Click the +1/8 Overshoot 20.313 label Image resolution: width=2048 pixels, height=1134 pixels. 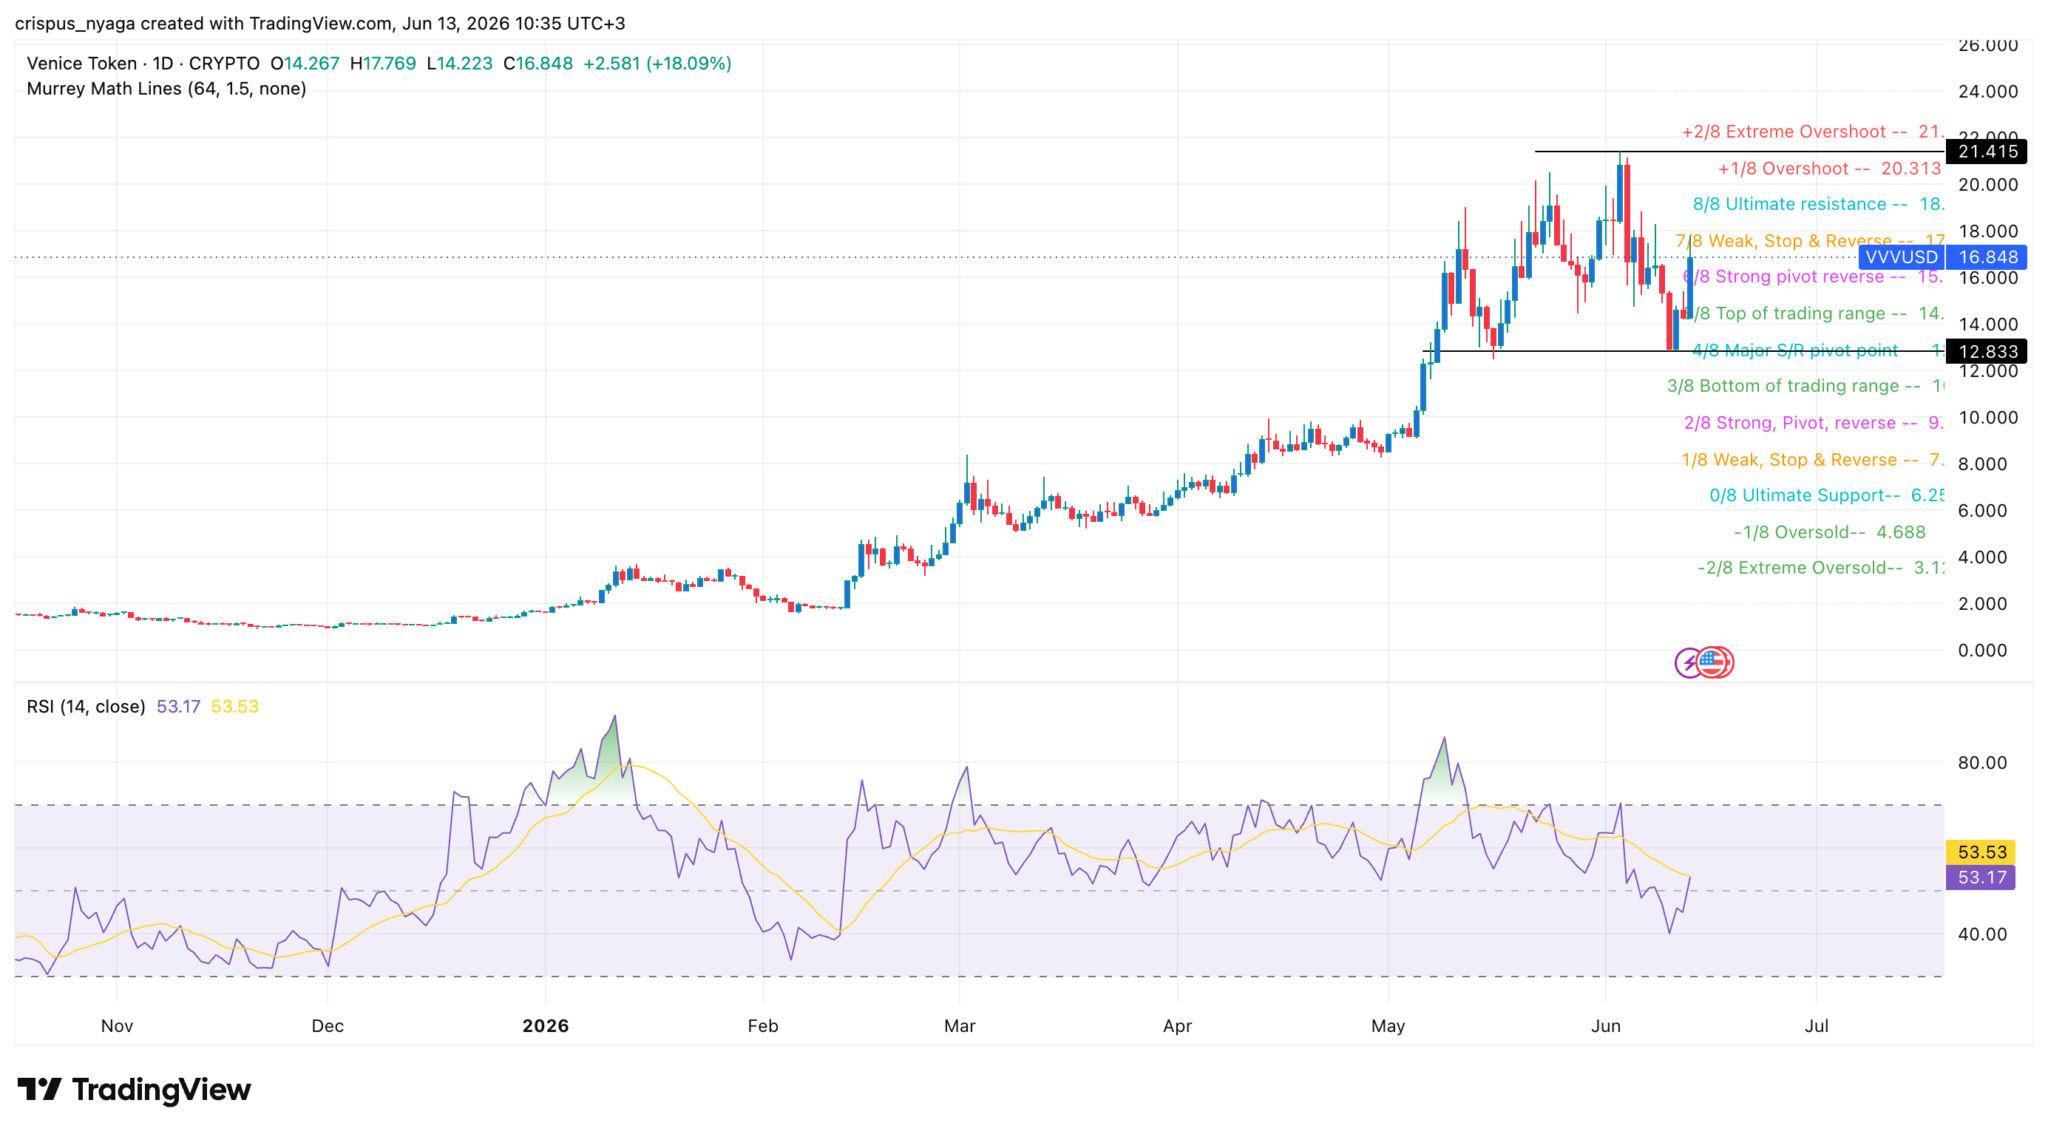[1829, 168]
